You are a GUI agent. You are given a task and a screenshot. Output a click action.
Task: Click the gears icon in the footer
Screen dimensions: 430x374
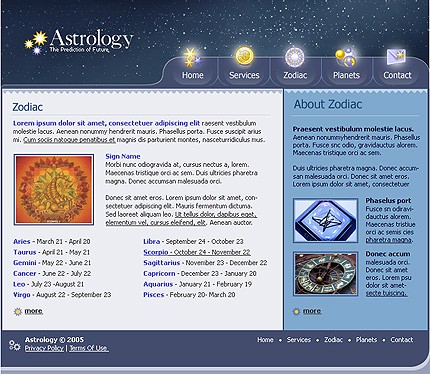click(14, 345)
